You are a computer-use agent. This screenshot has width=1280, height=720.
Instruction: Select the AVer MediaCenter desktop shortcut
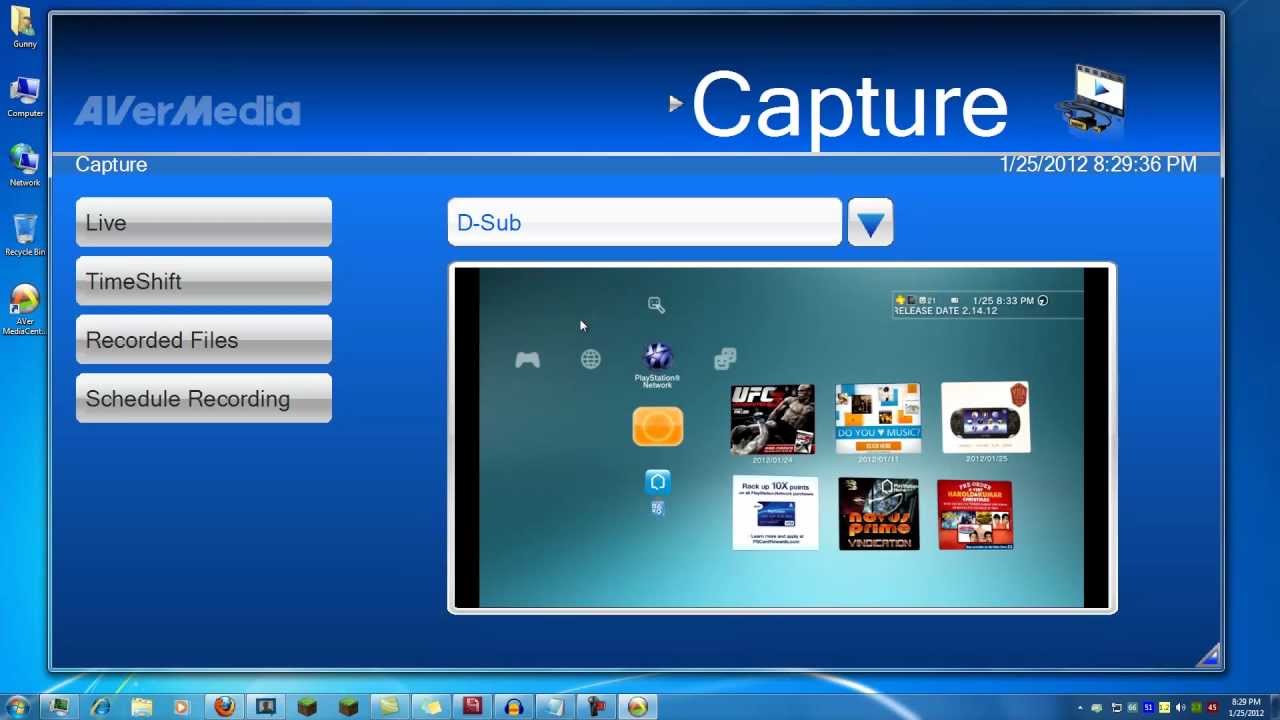(24, 310)
